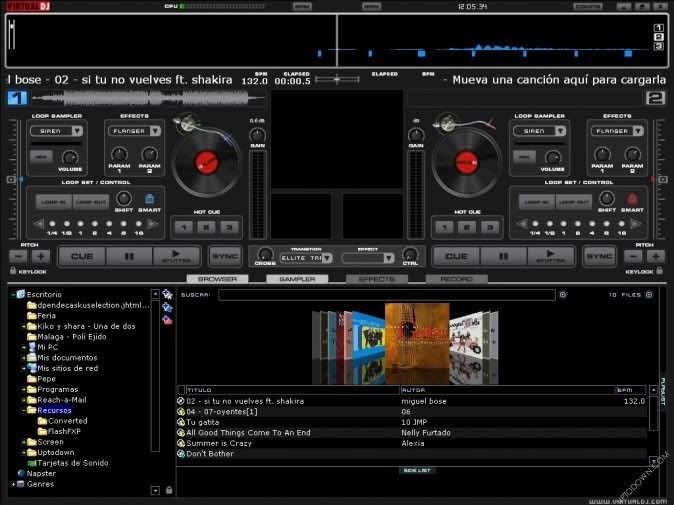Image resolution: width=674 pixels, height=505 pixels.
Task: Expand the Mi PC tree node
Action: [x=24, y=347]
